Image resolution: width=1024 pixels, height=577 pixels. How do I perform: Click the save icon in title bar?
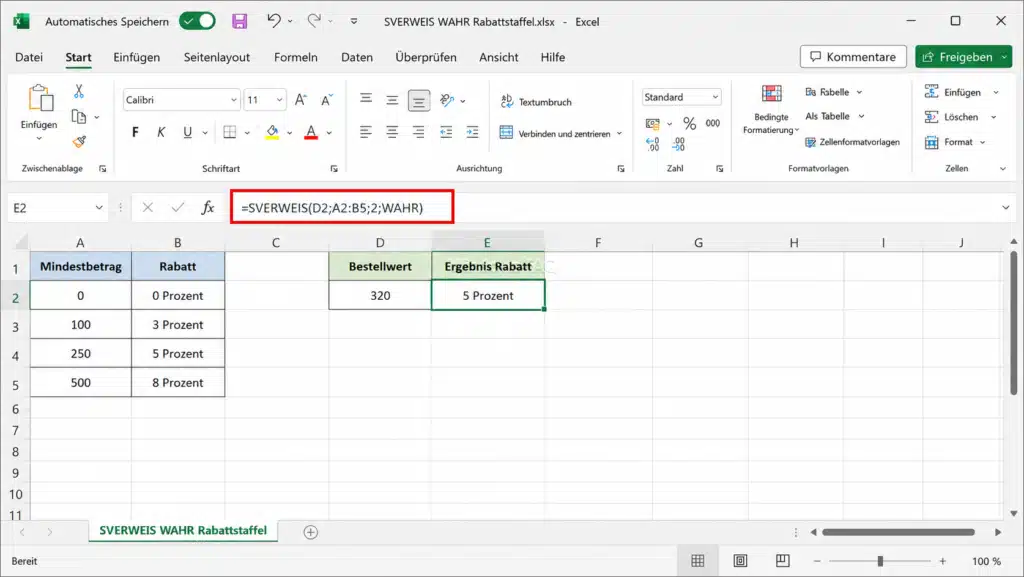tap(240, 22)
